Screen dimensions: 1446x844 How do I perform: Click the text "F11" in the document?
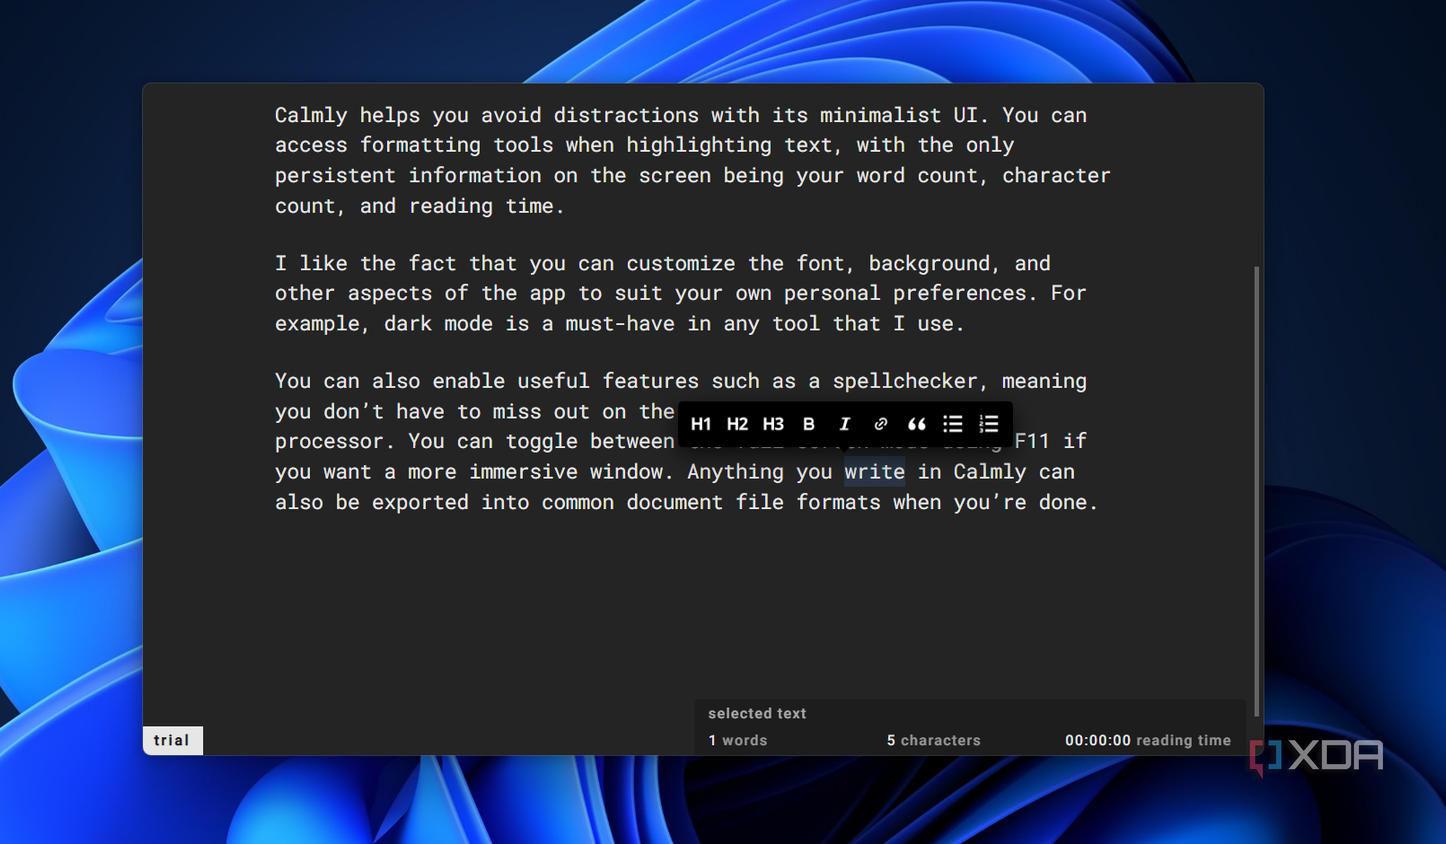[x=1032, y=441]
